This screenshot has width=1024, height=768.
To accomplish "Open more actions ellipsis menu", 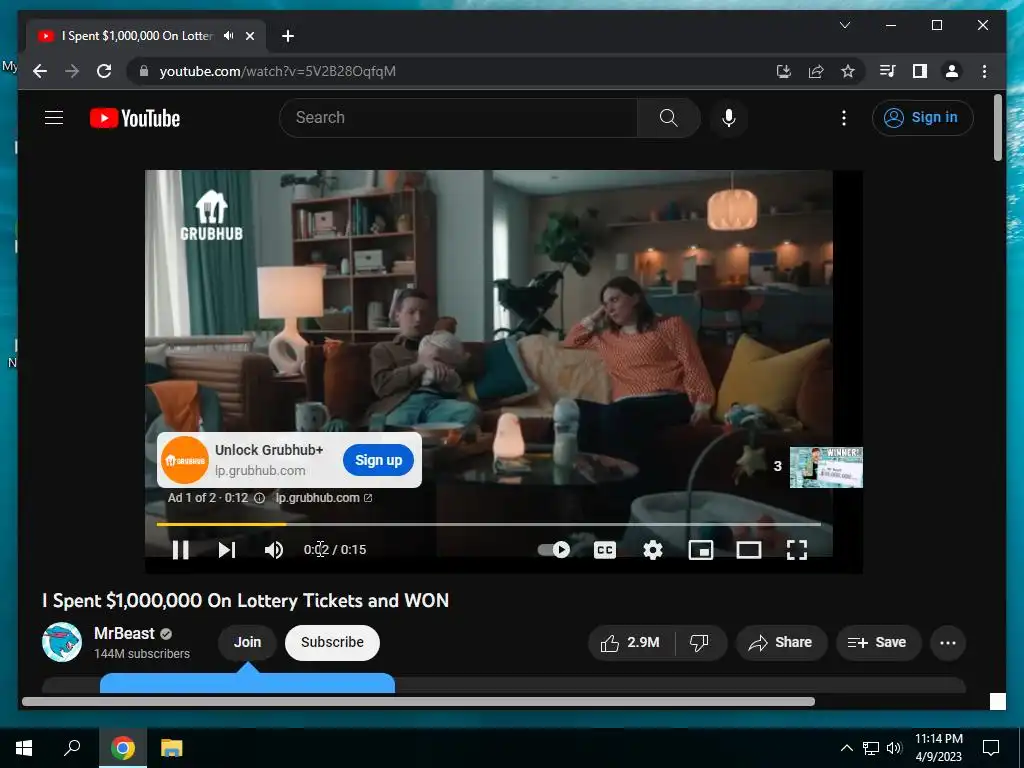I will click(948, 643).
